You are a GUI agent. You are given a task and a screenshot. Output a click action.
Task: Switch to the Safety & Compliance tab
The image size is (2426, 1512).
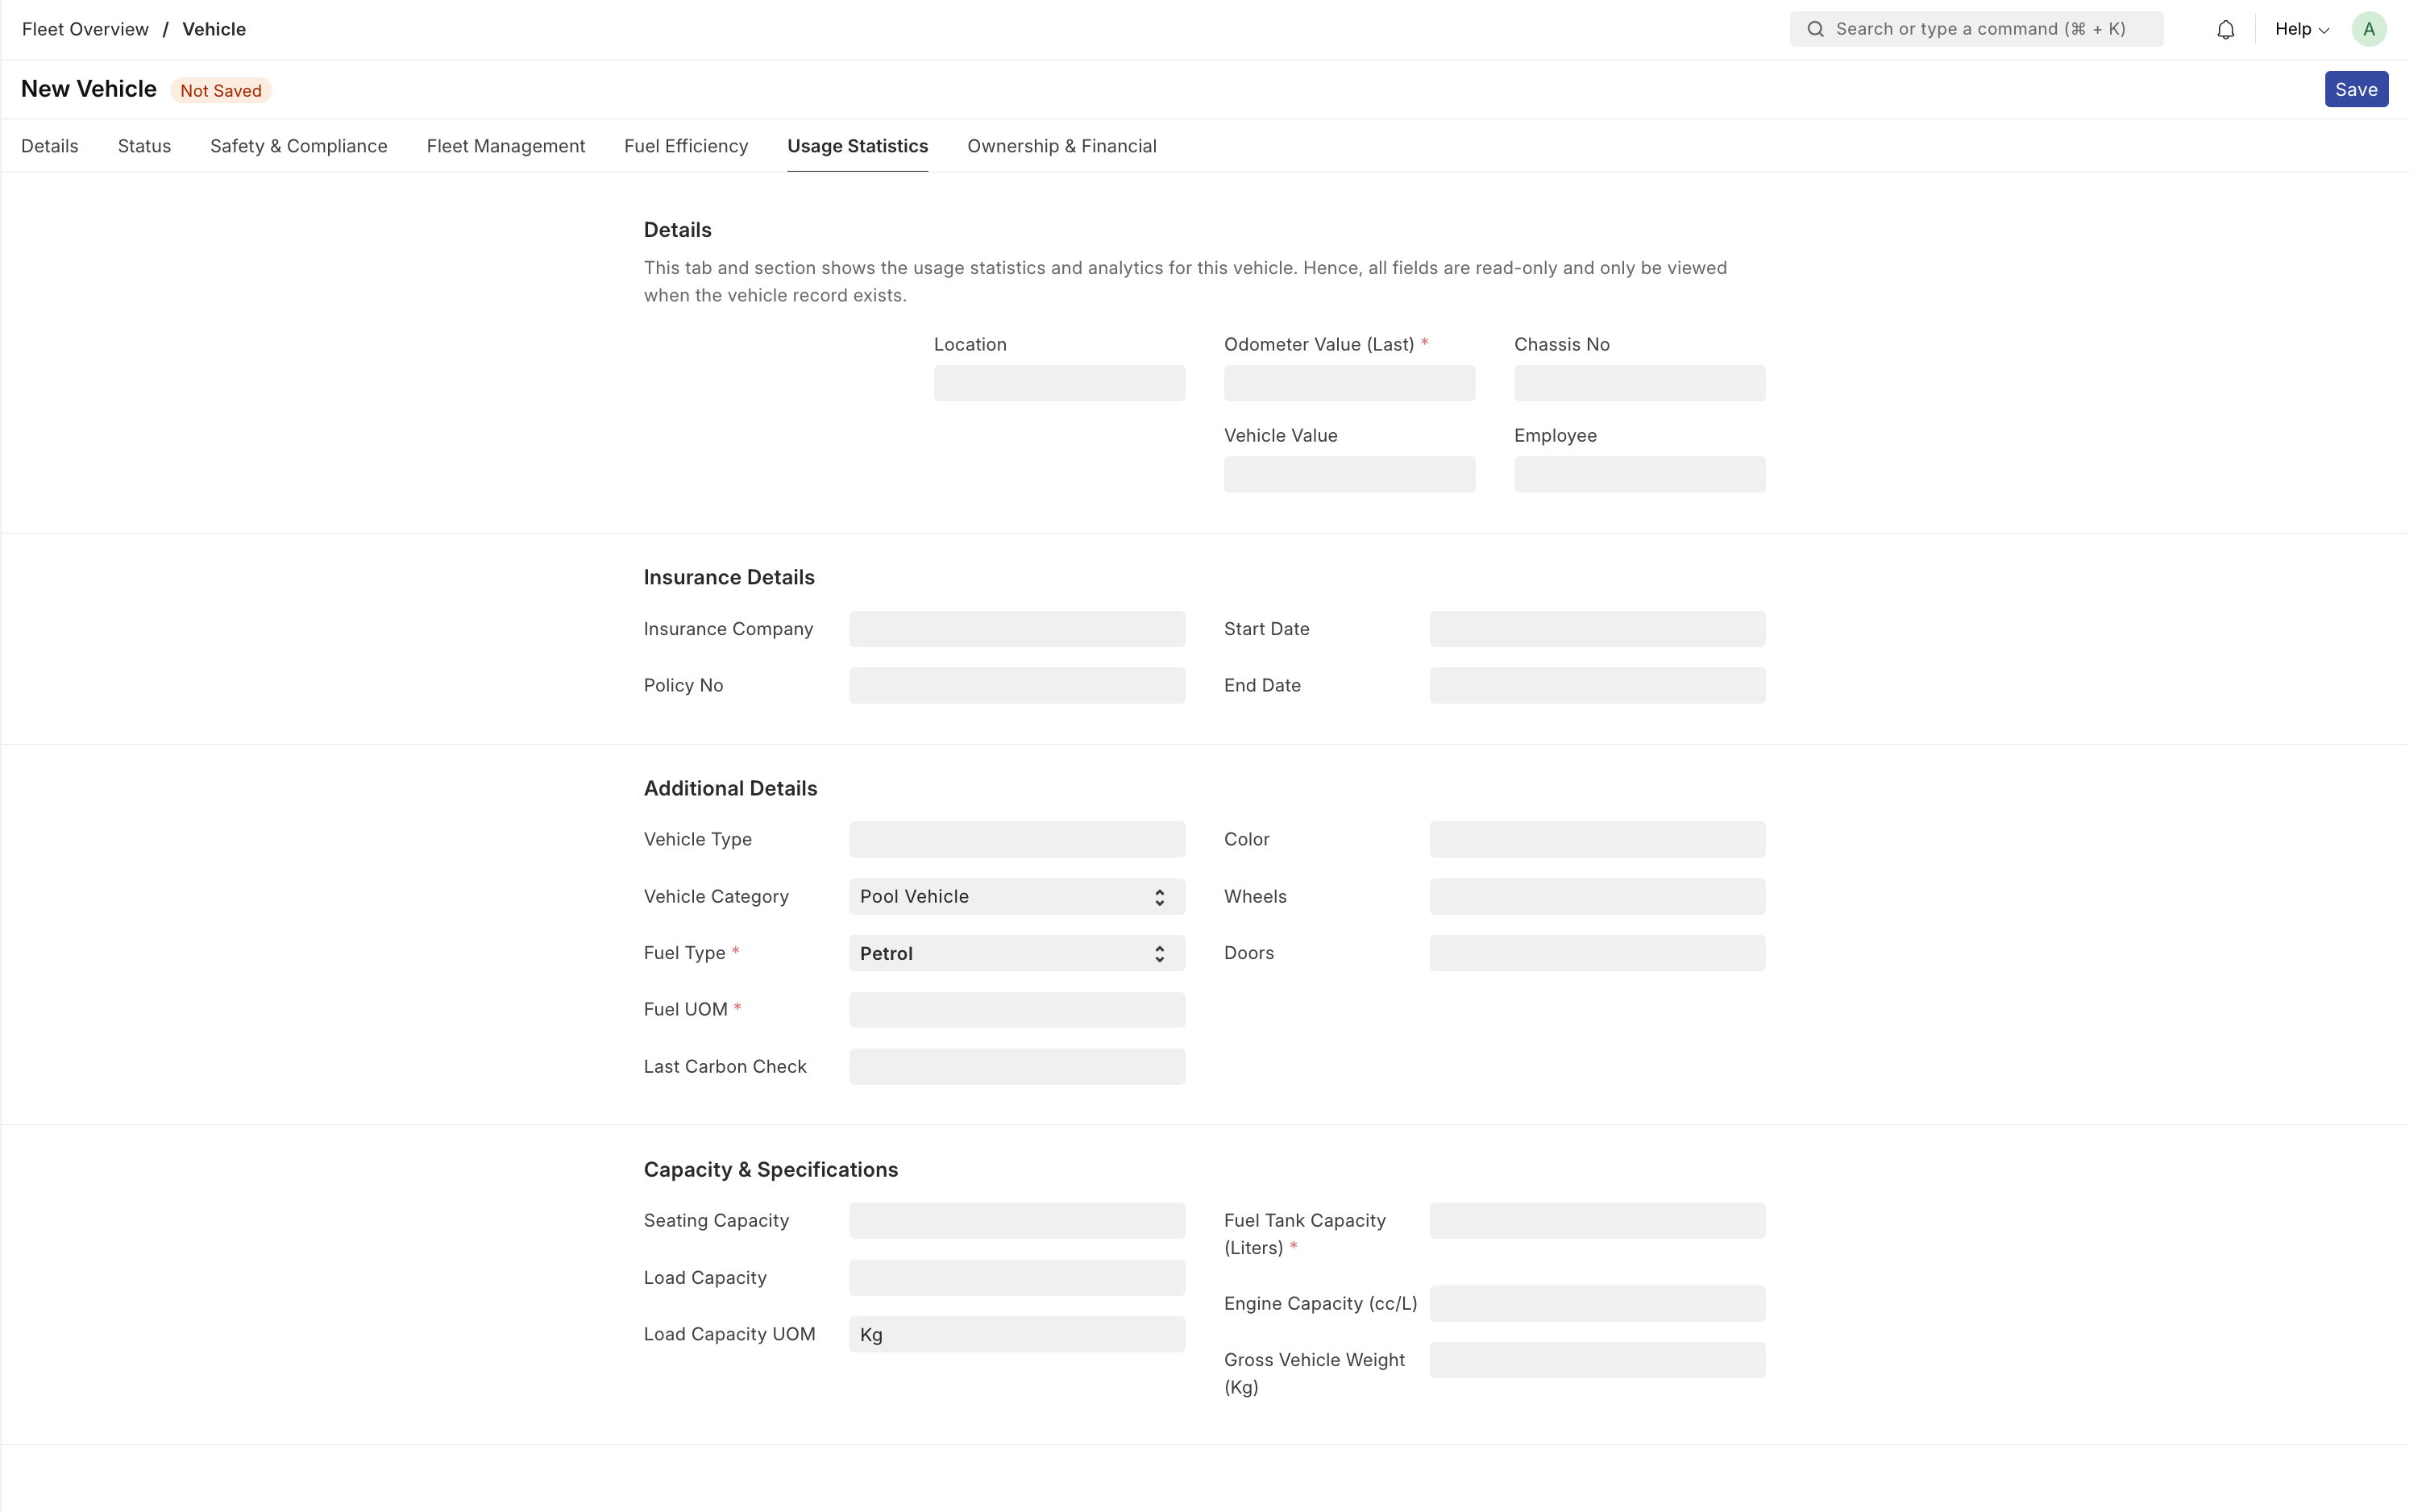[x=298, y=146]
